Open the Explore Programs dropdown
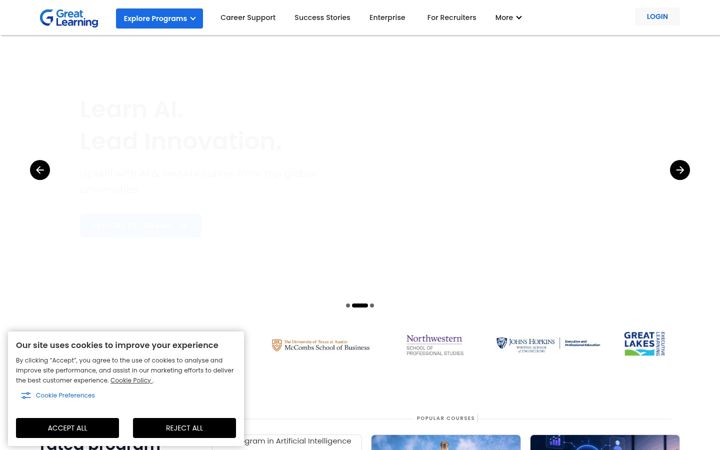 (x=159, y=18)
